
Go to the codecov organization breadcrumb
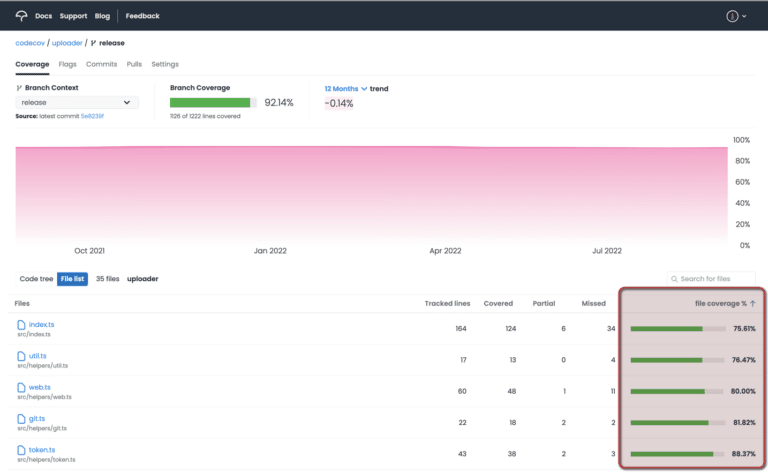pyautogui.click(x=29, y=43)
